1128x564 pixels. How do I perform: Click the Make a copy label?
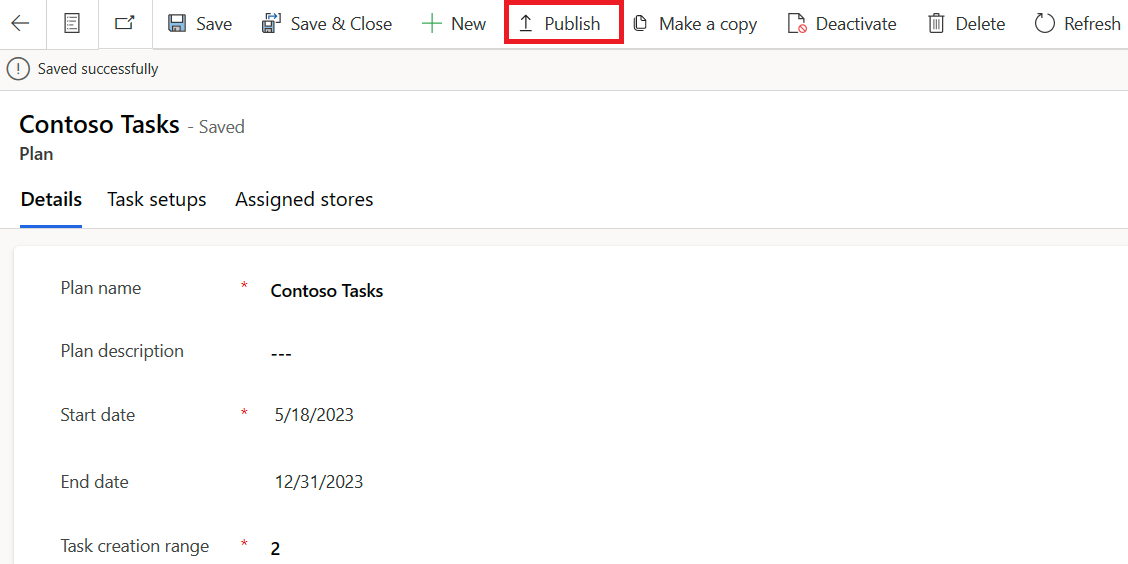point(708,24)
